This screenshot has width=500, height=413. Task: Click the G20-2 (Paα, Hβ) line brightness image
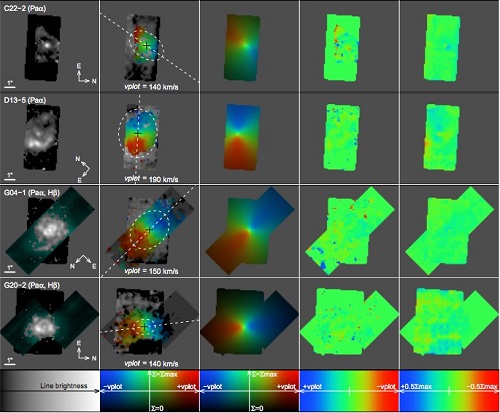pyautogui.click(x=49, y=321)
